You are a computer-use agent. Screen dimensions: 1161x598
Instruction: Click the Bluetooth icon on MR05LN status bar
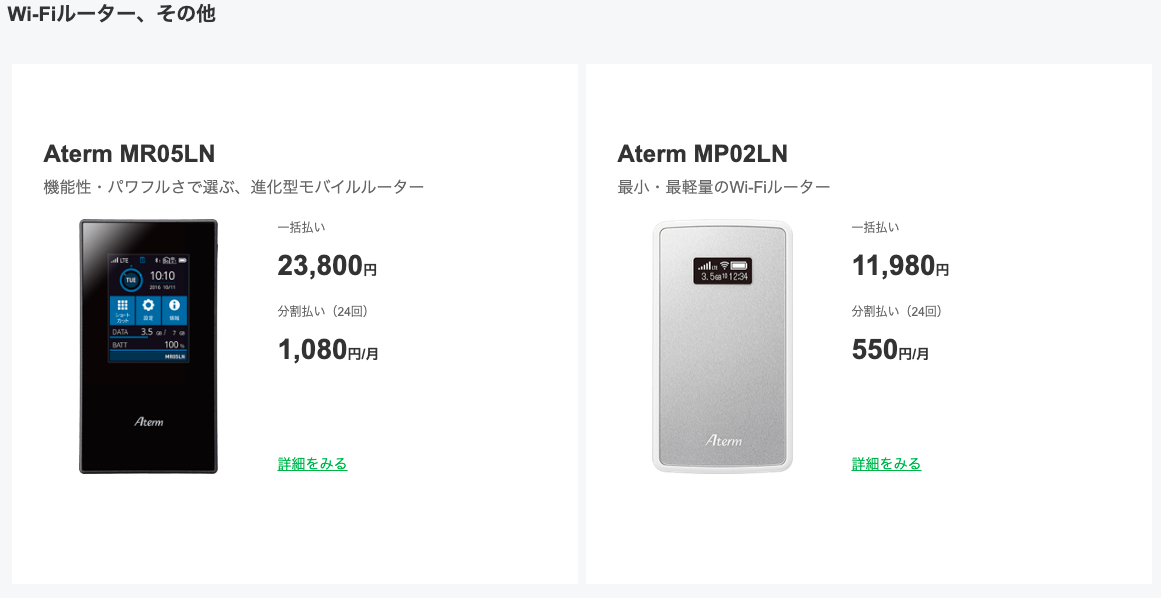(x=157, y=260)
